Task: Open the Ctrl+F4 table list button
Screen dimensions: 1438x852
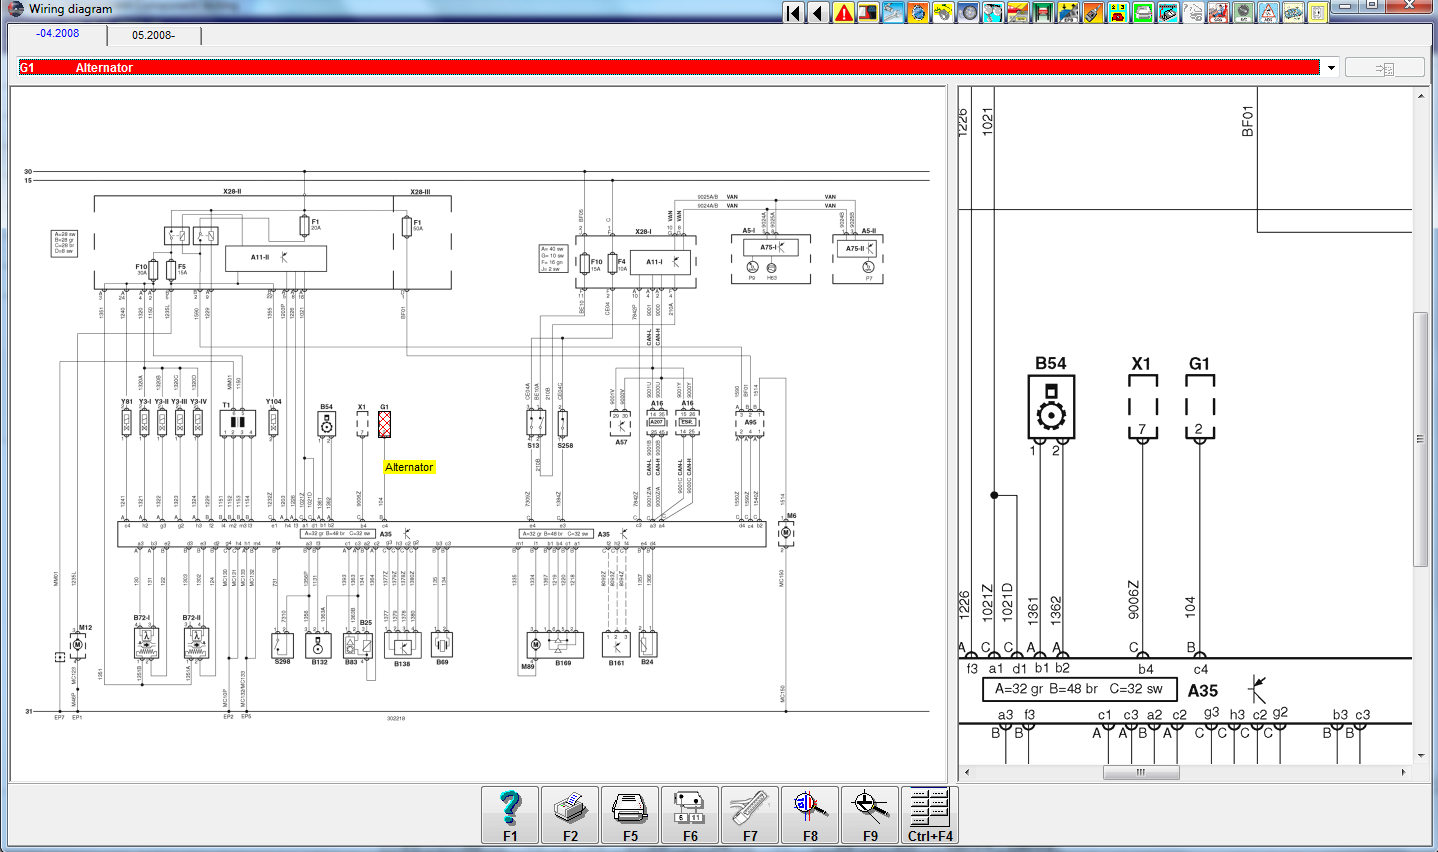Action: [x=930, y=815]
